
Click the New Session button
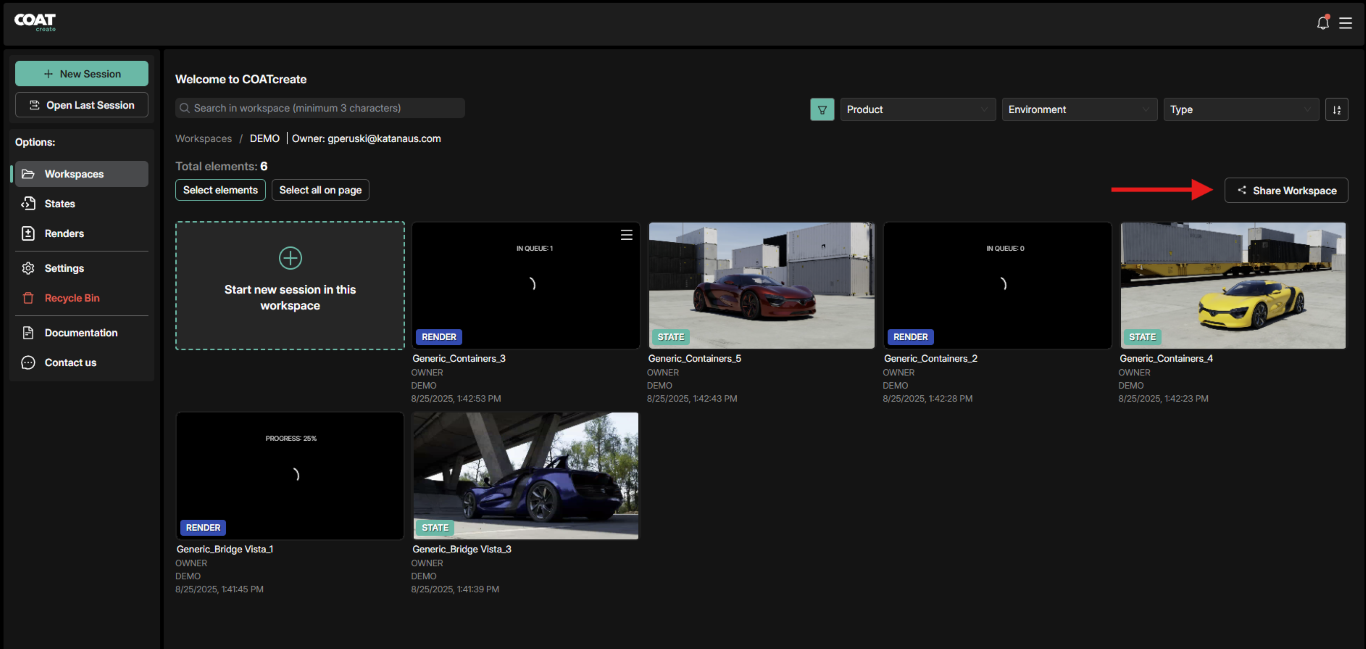coord(81,74)
